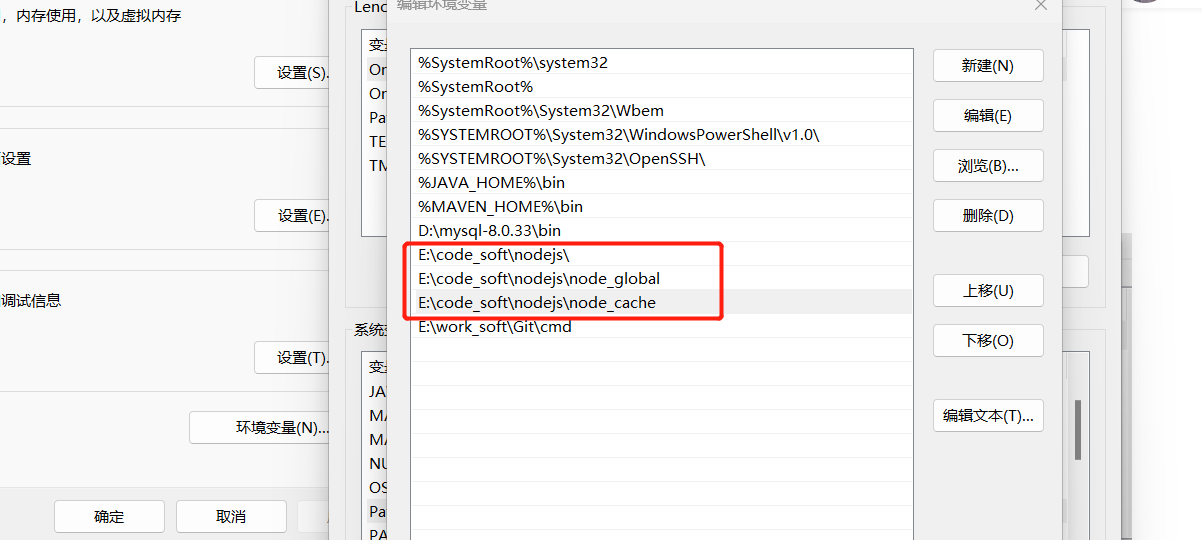This screenshot has width=1202, height=540.
Task: Open the 浏览(B)... folder browser
Action: coord(988,166)
